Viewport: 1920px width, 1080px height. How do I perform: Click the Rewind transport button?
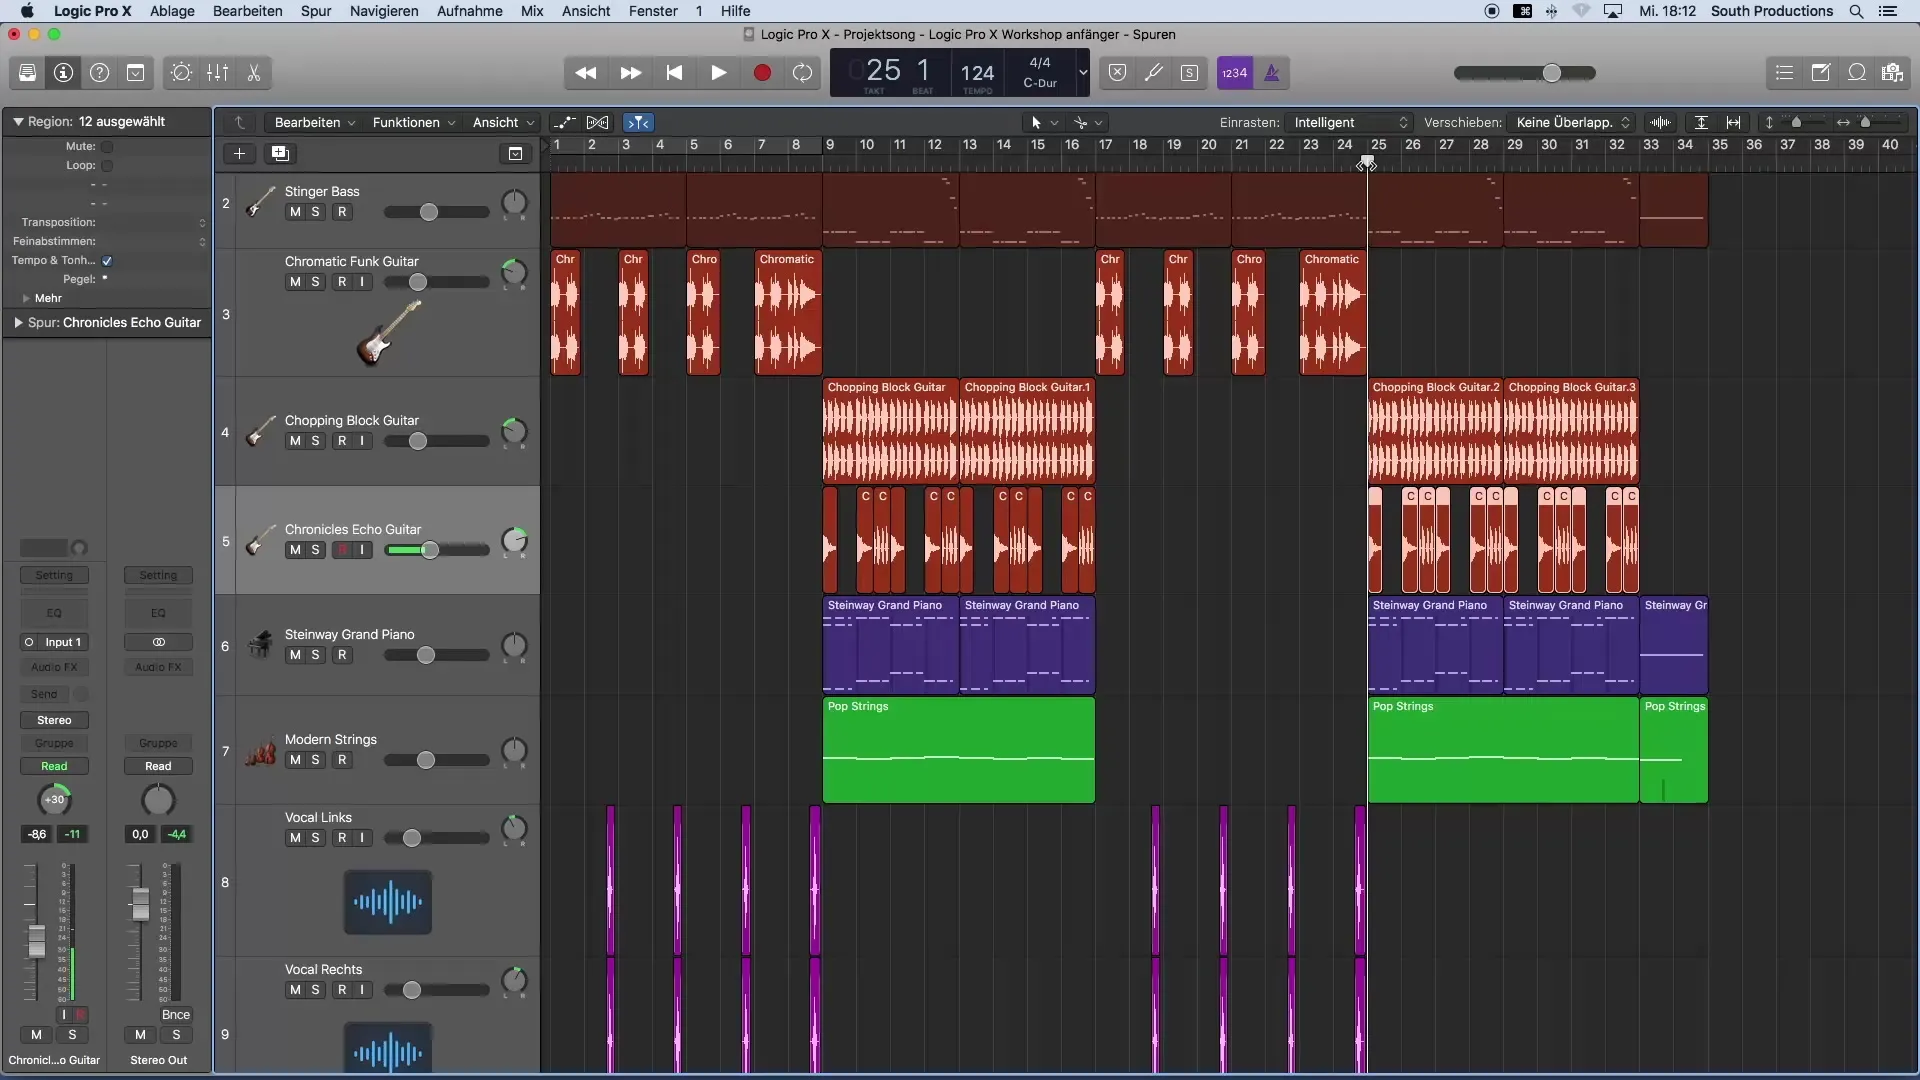[586, 73]
